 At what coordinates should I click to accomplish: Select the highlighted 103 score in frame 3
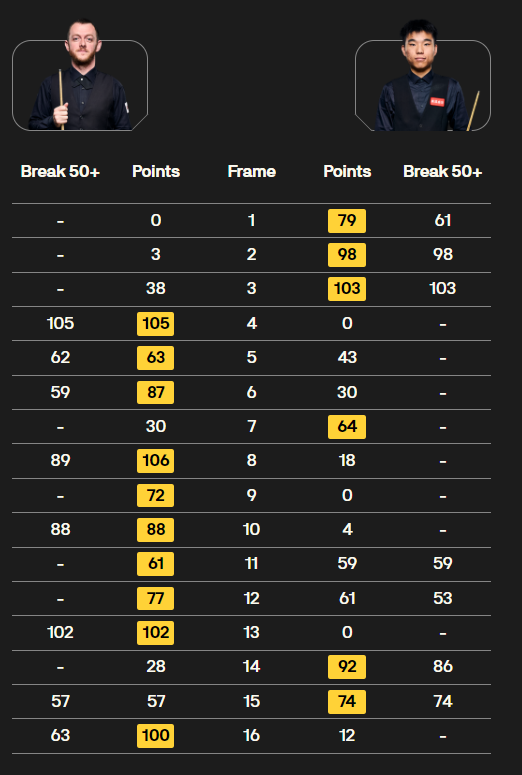[x=347, y=289]
